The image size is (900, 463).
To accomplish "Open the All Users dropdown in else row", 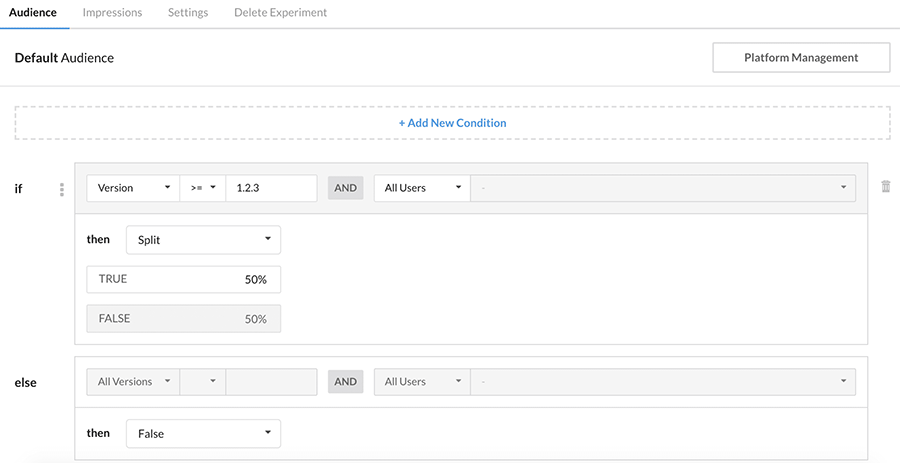I will pos(422,381).
